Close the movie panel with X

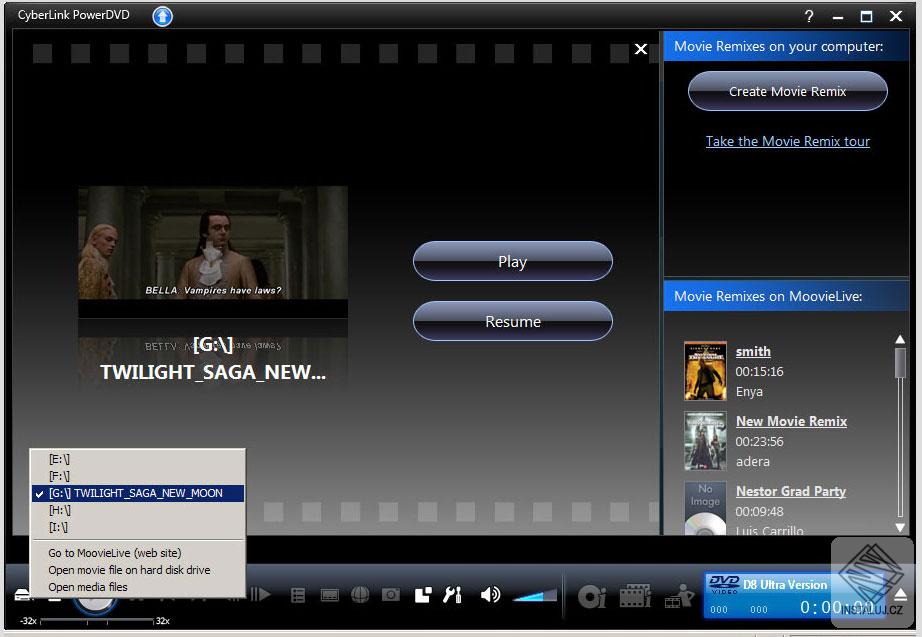[x=641, y=49]
